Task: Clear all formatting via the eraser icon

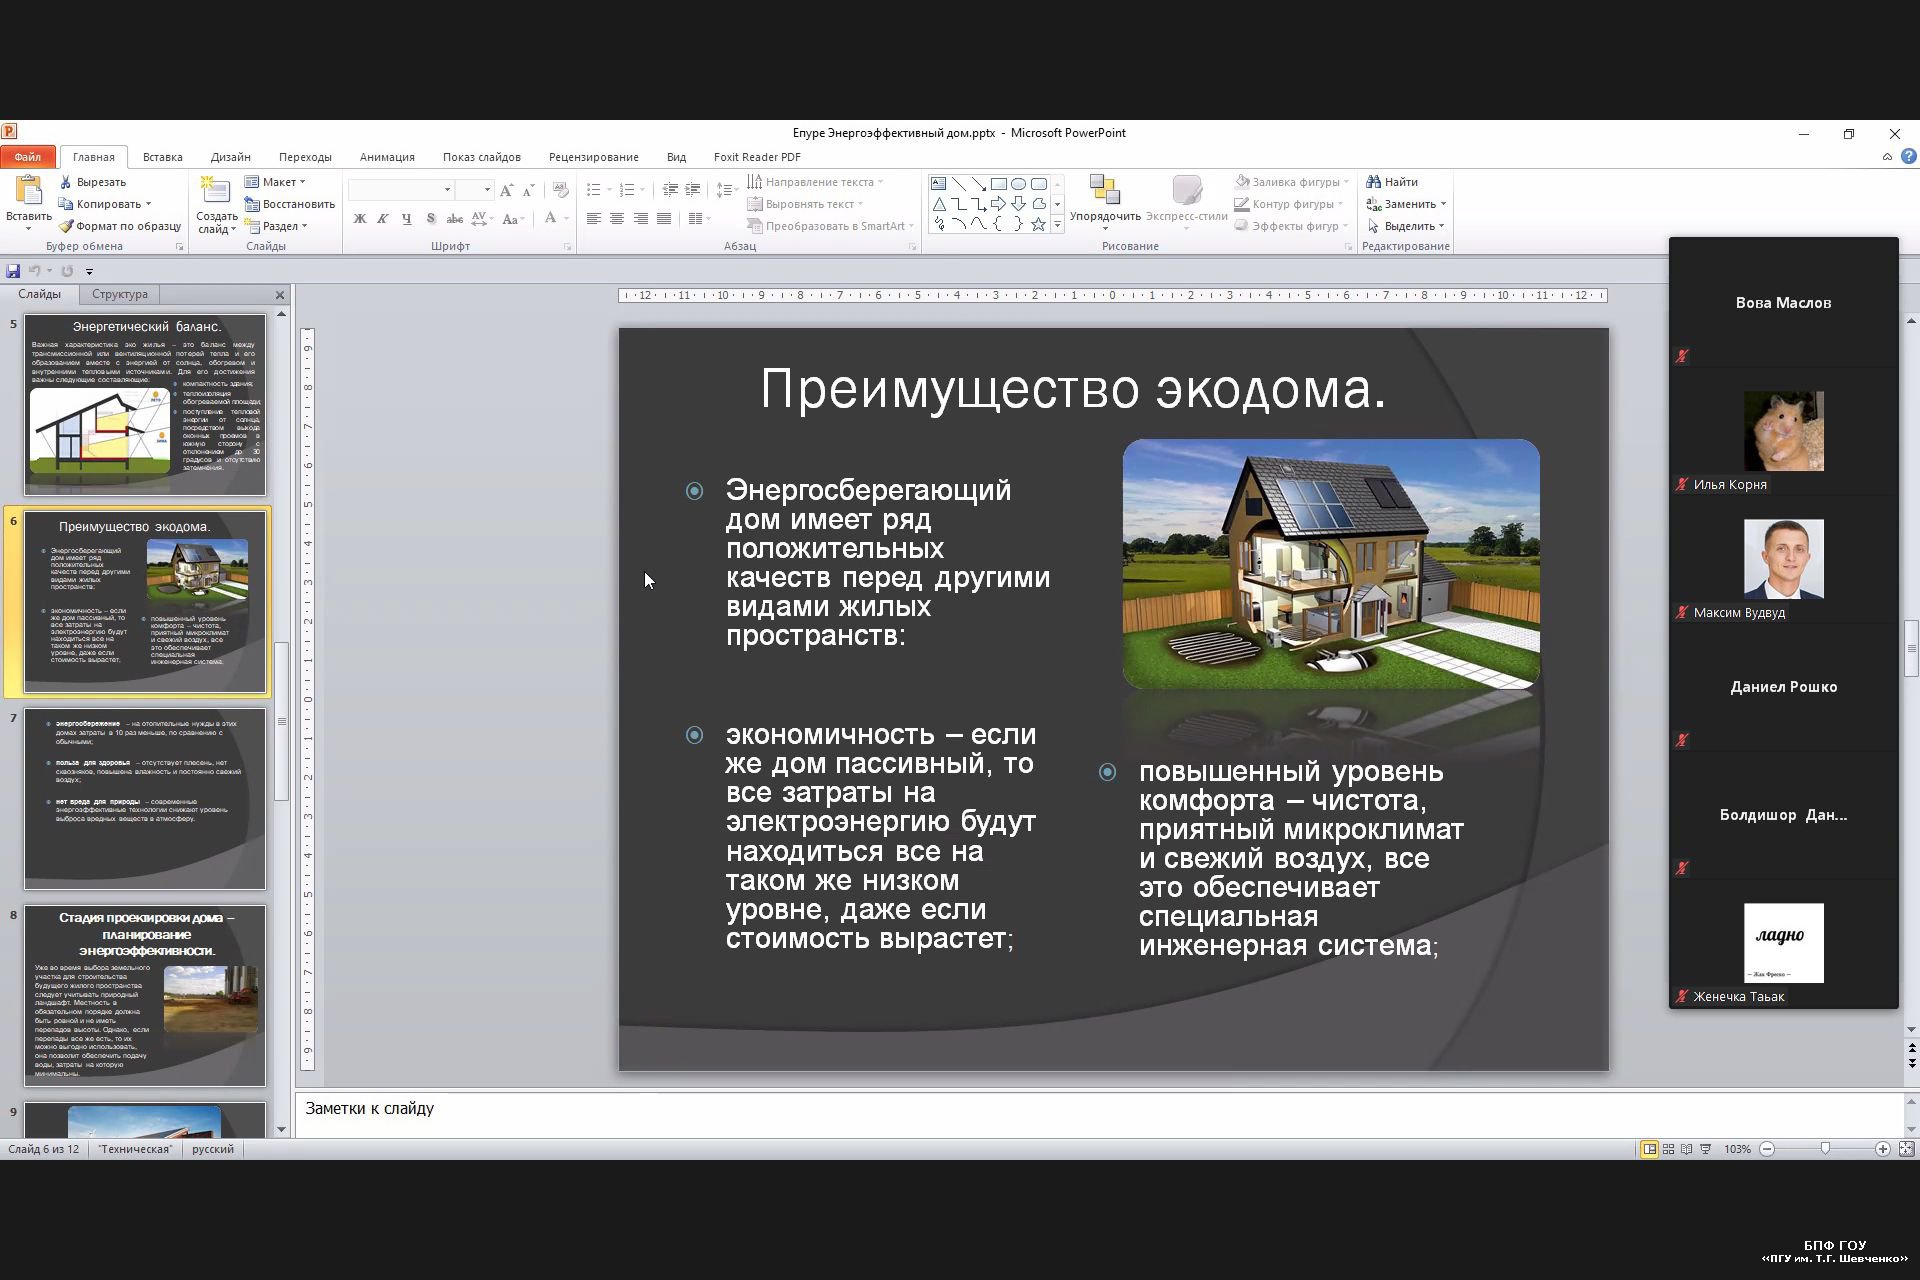Action: tap(560, 190)
